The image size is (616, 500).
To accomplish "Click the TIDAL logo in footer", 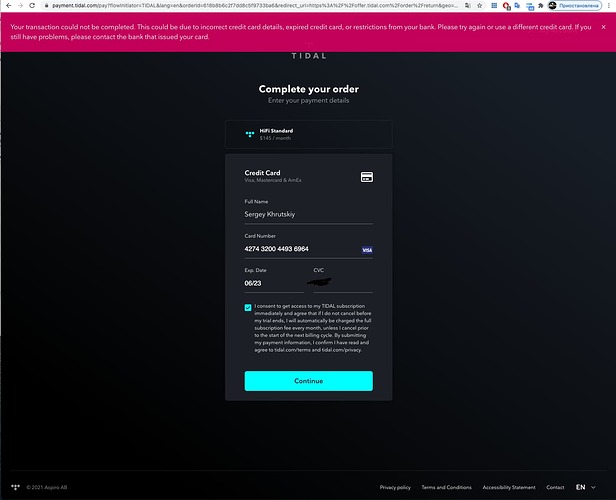I will coord(14,487).
